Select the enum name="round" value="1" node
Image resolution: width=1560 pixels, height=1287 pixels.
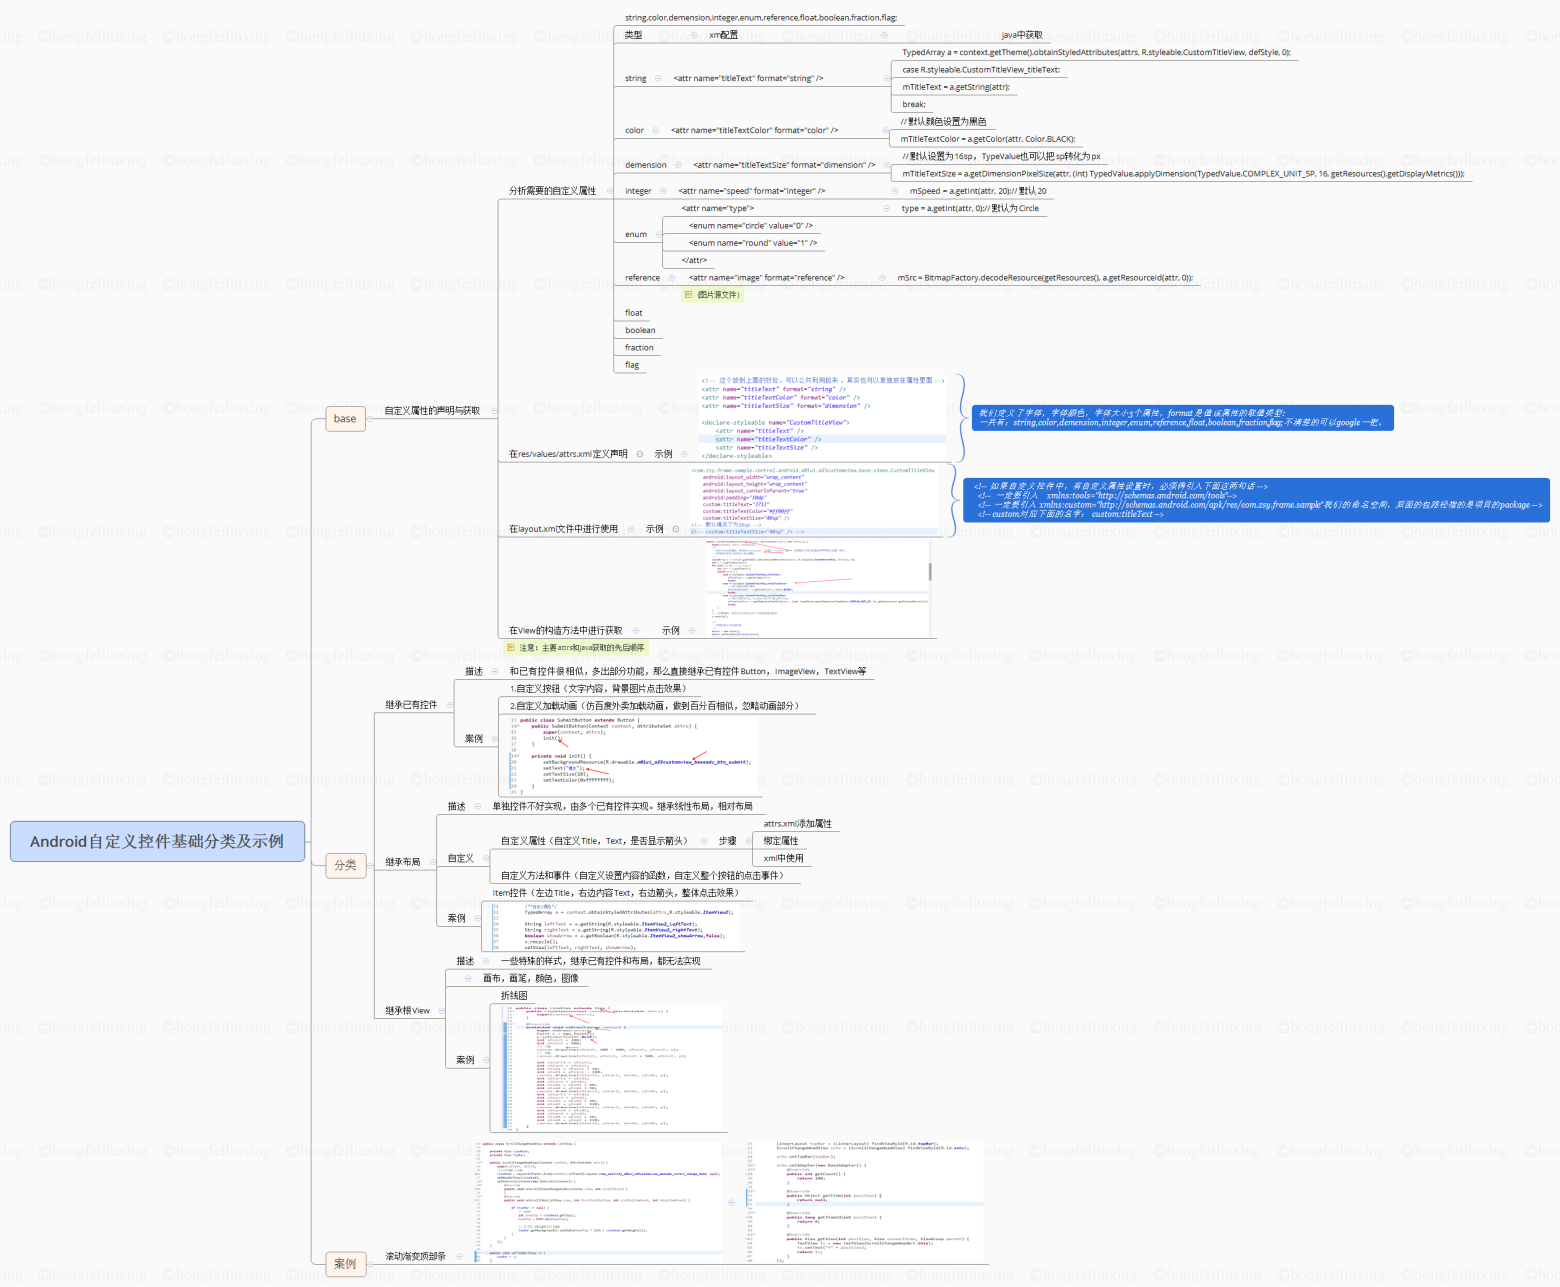[753, 243]
